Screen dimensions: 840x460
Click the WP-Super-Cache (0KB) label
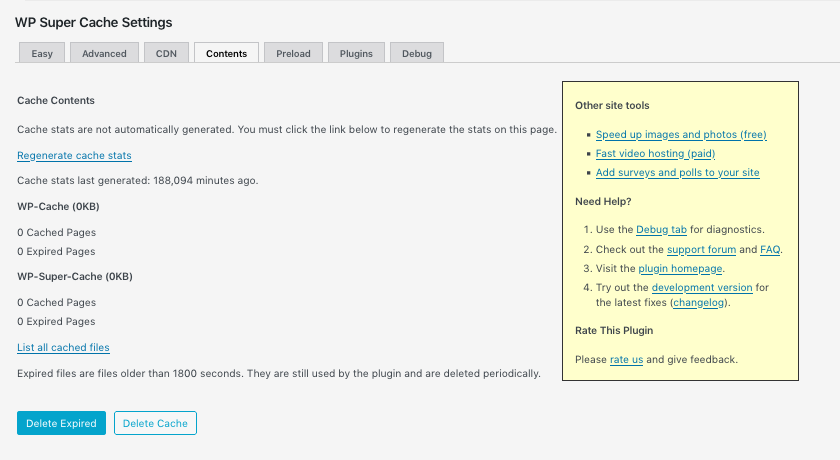pos(75,277)
